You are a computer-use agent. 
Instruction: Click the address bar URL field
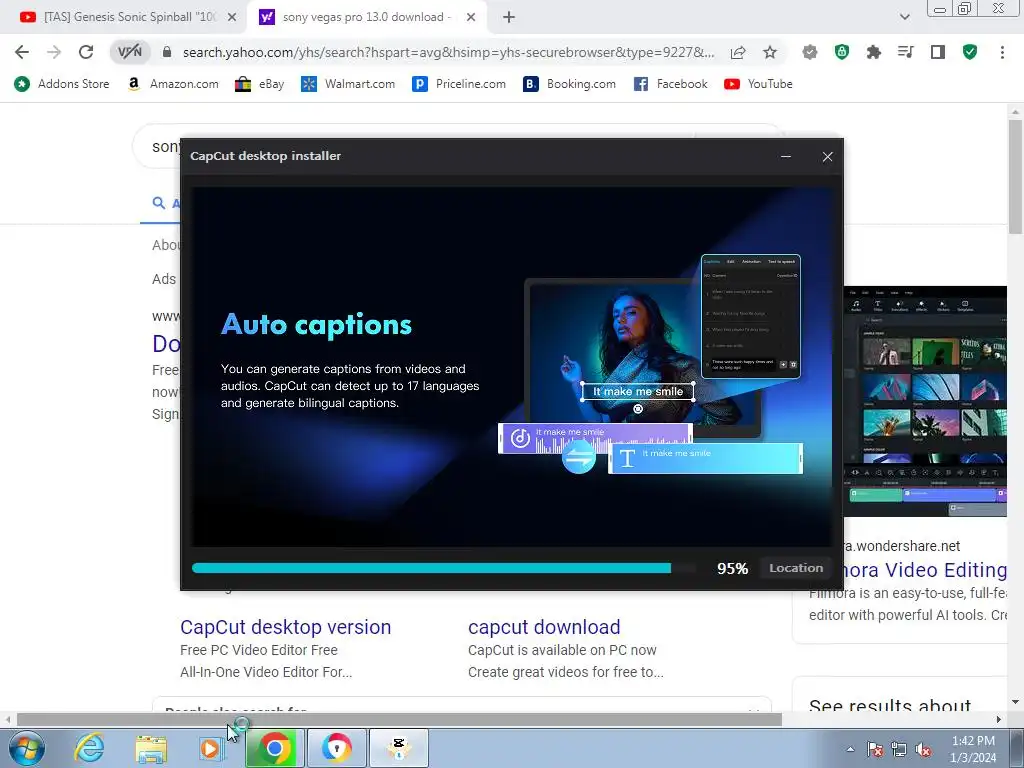pyautogui.click(x=447, y=52)
